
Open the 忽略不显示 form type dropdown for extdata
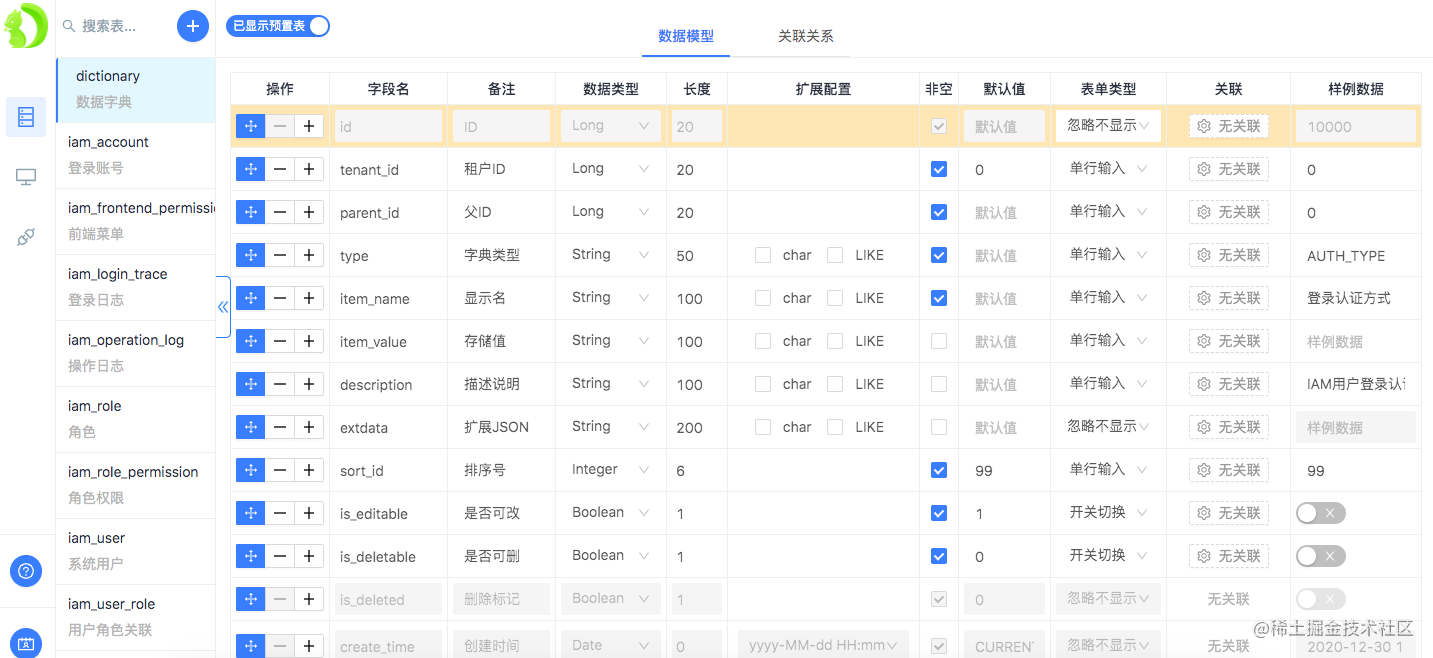tap(1108, 427)
